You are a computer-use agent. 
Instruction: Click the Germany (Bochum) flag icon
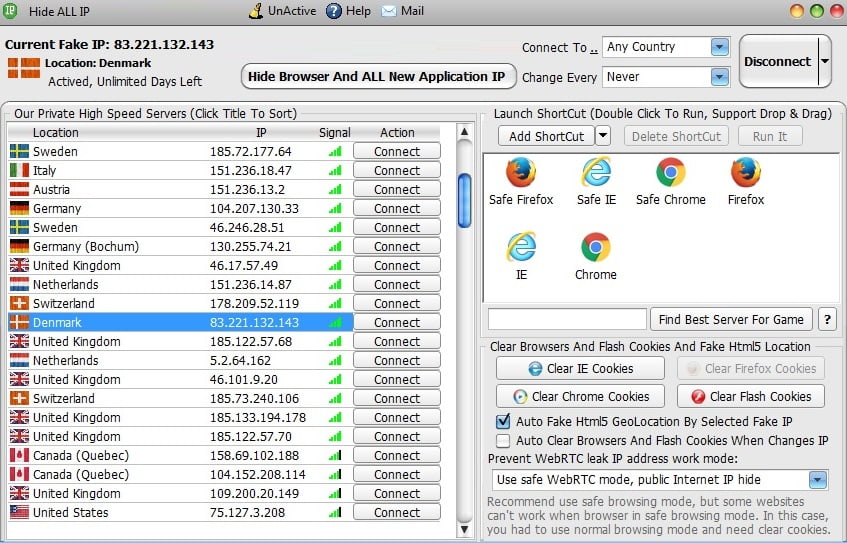[x=19, y=246]
